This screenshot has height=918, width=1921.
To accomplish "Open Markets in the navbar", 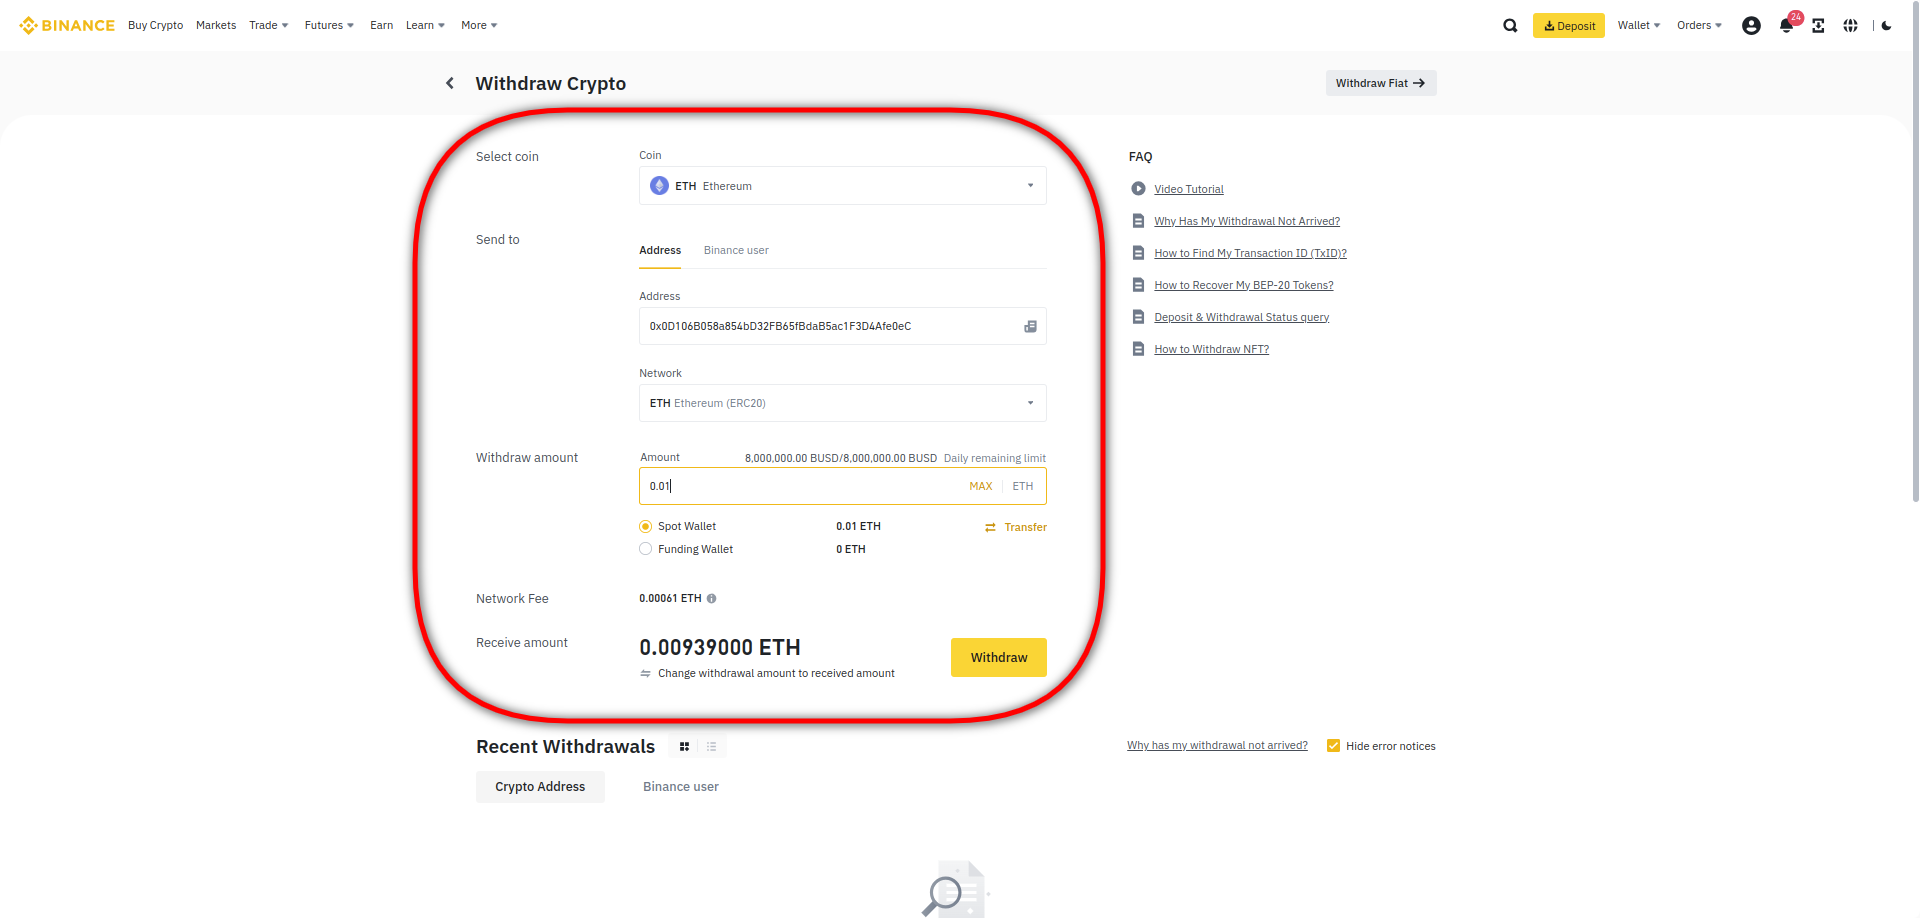I will pyautogui.click(x=216, y=25).
